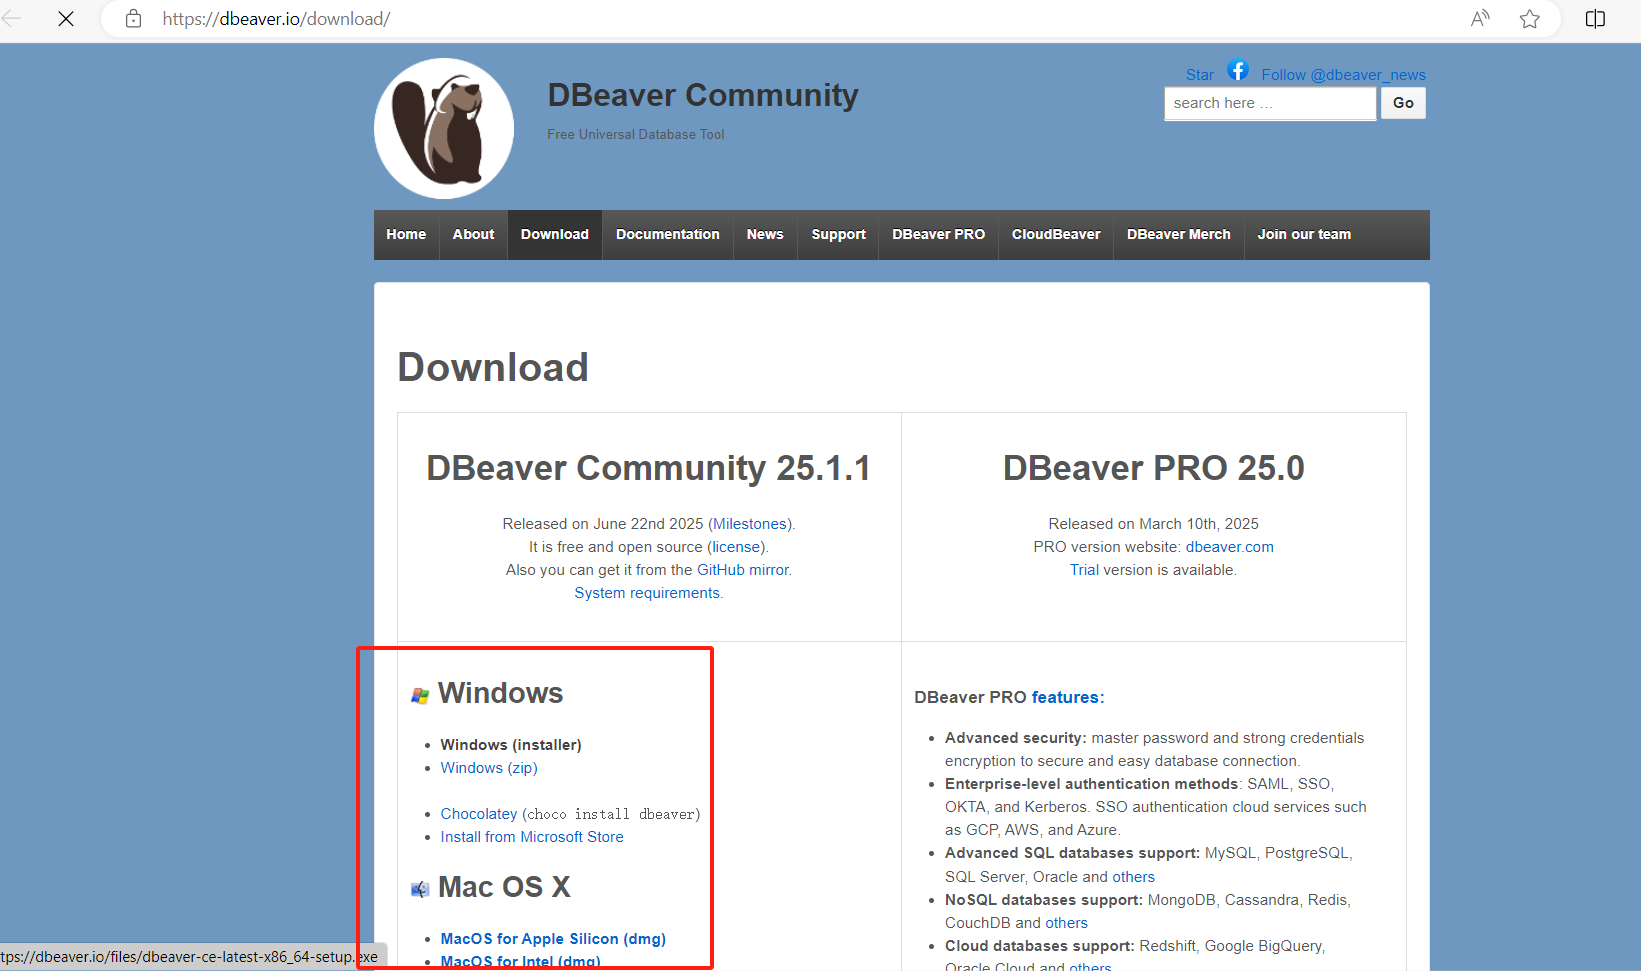
Task: Click the Apple icon next to Mac OS X
Action: (x=418, y=888)
